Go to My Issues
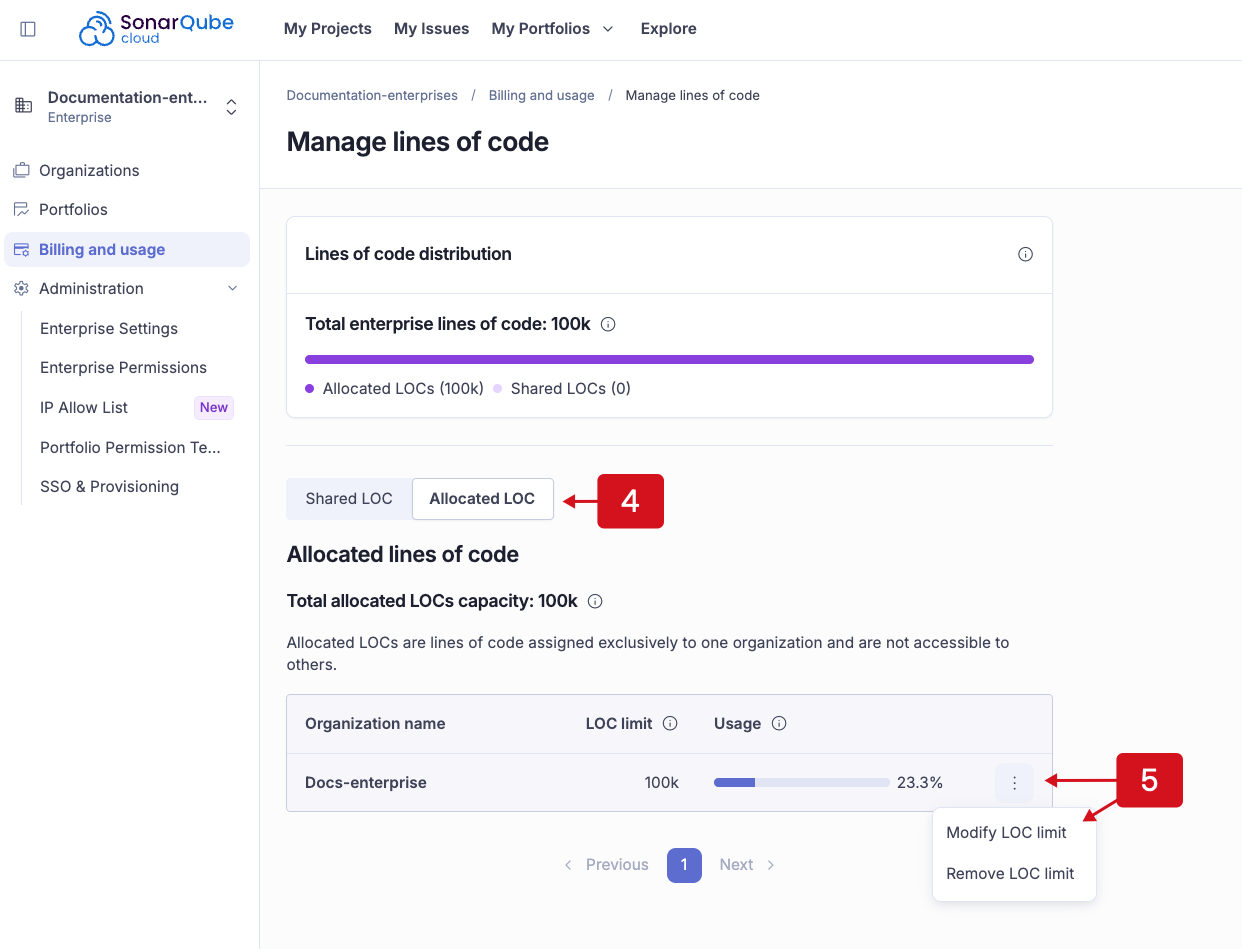The image size is (1242, 949). point(432,29)
